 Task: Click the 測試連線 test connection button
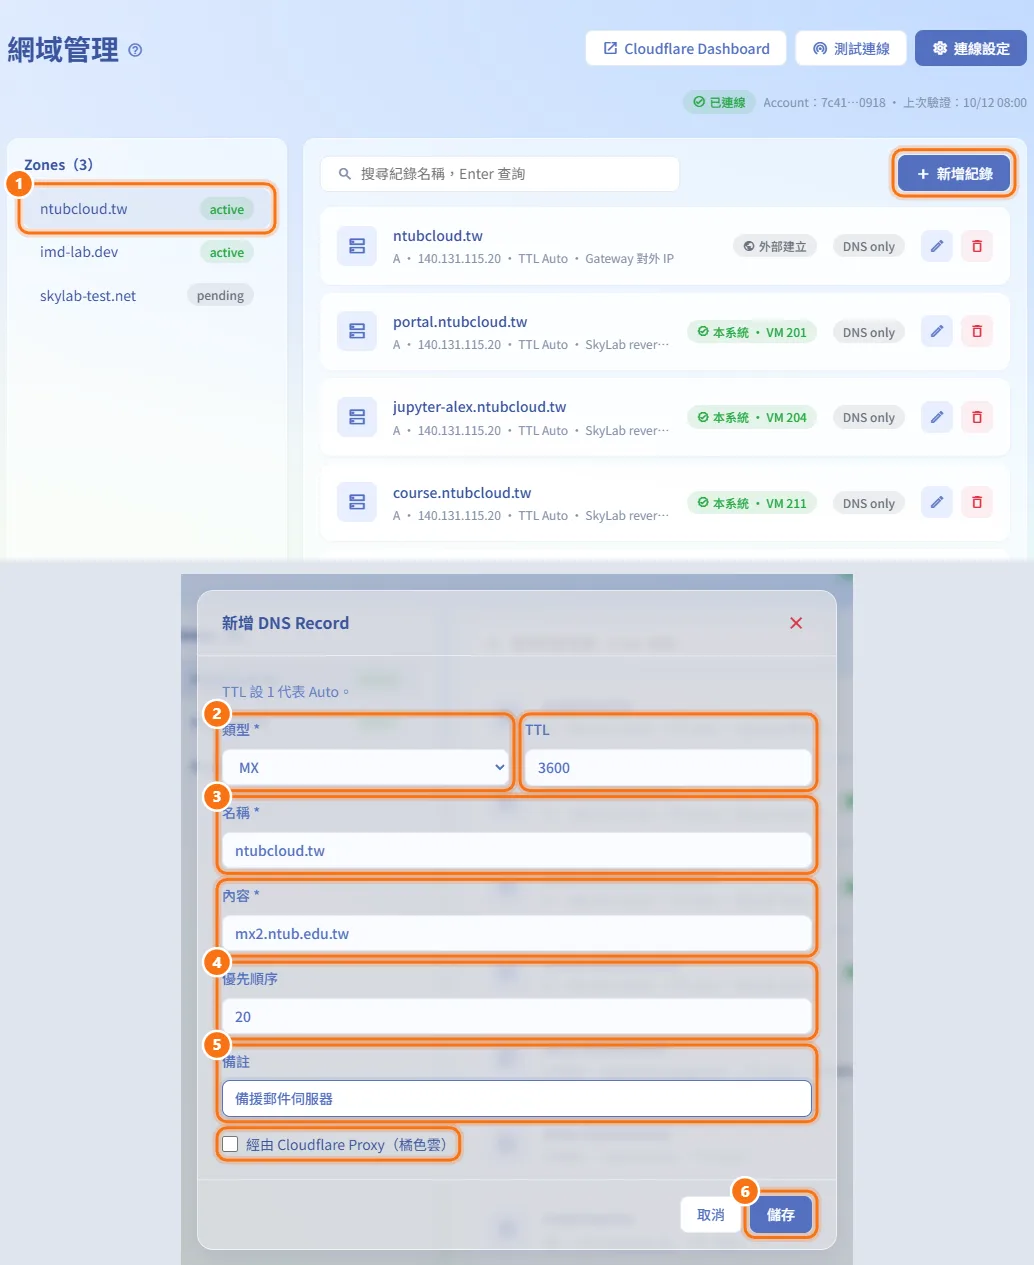point(851,48)
